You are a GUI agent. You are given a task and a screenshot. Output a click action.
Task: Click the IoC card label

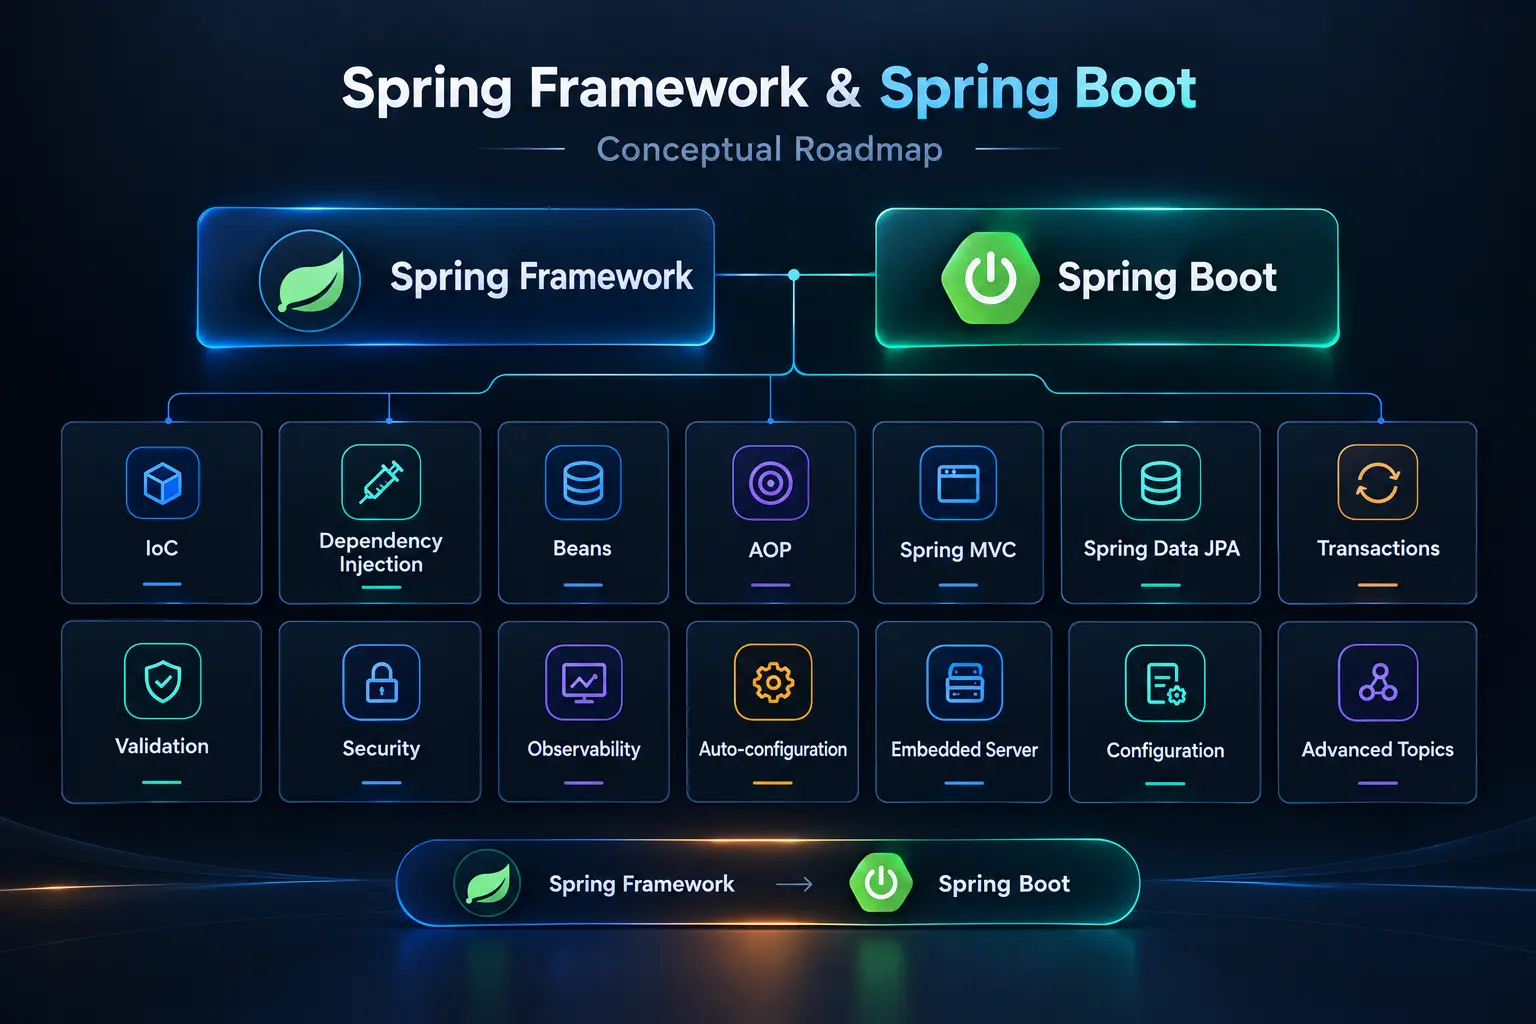(162, 548)
